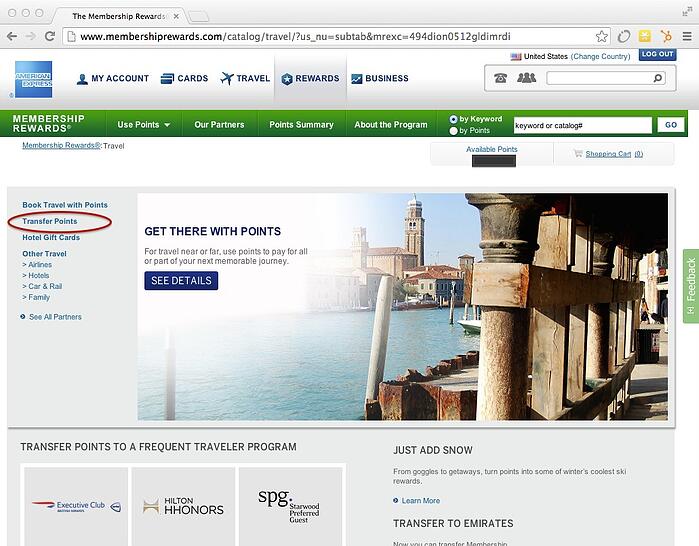The width and height of the screenshot is (699, 546).
Task: Select the by Keyword radio button
Action: click(x=454, y=119)
